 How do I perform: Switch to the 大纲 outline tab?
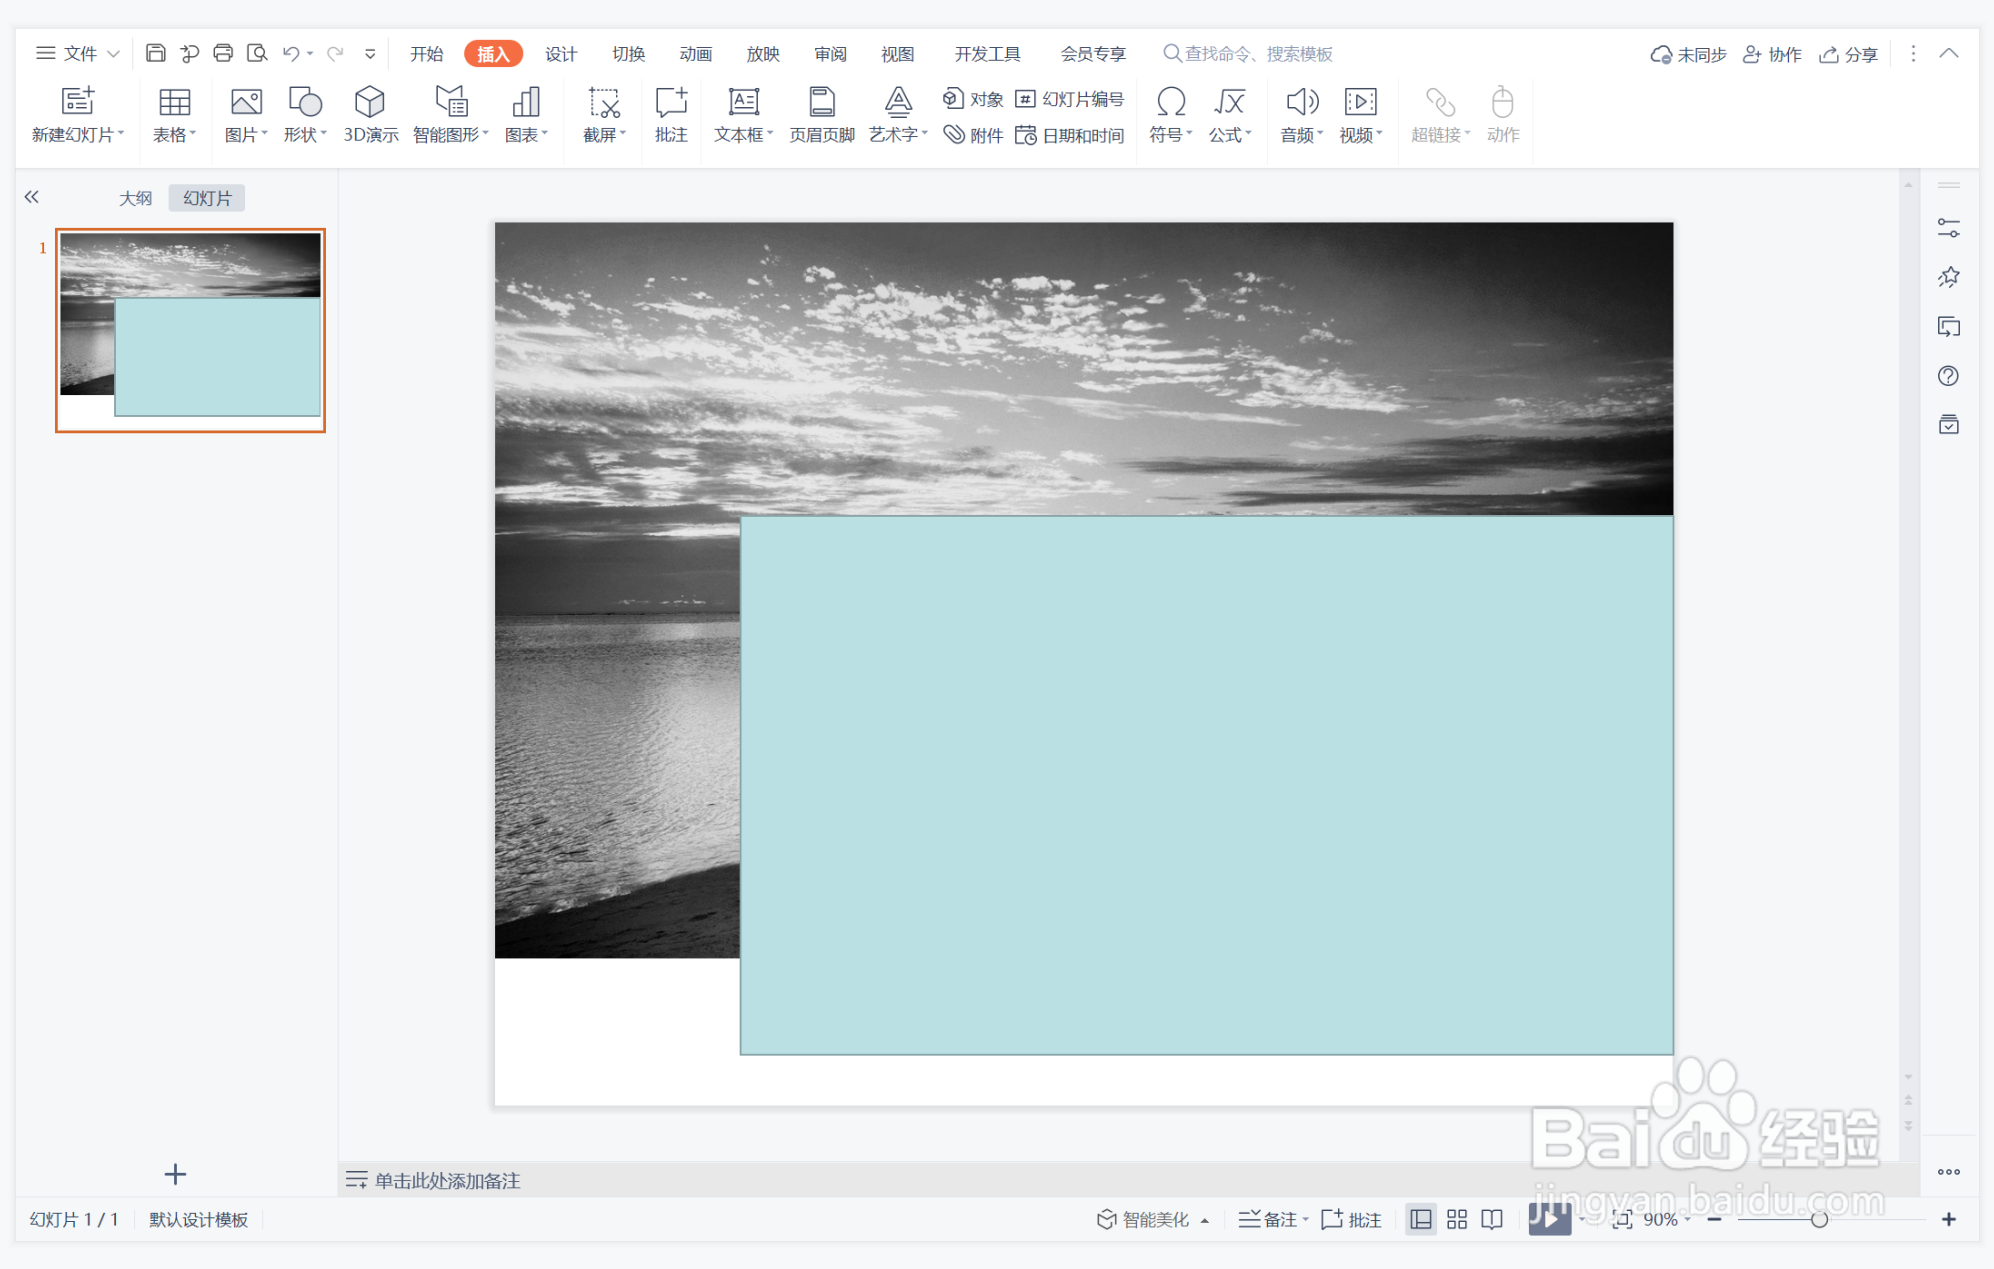[136, 198]
